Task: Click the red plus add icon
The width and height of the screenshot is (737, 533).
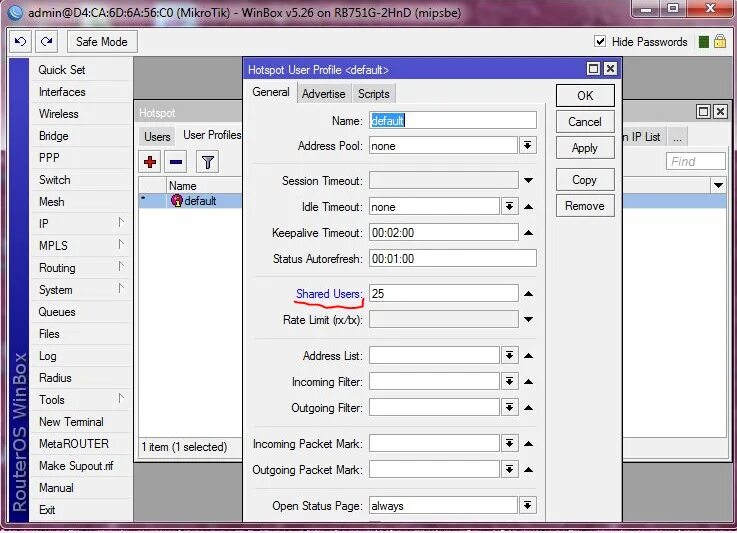Action: (x=150, y=162)
